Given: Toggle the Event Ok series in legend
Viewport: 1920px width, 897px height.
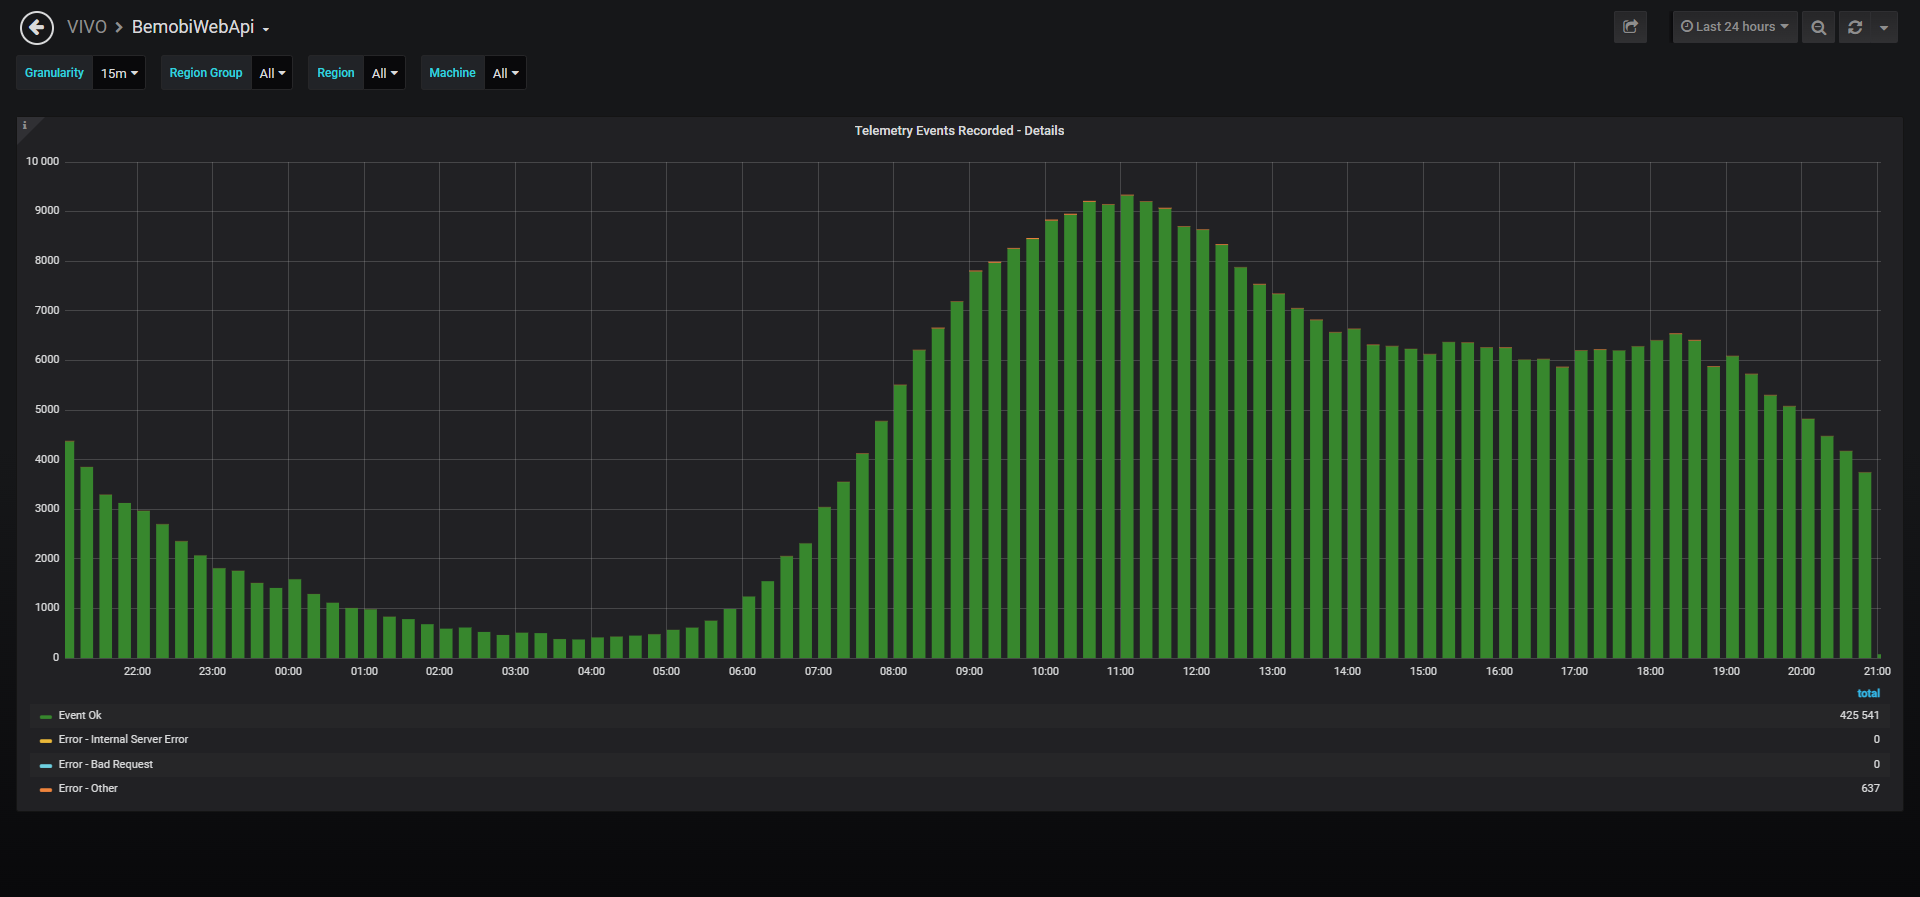Looking at the screenshot, I should pyautogui.click(x=80, y=715).
